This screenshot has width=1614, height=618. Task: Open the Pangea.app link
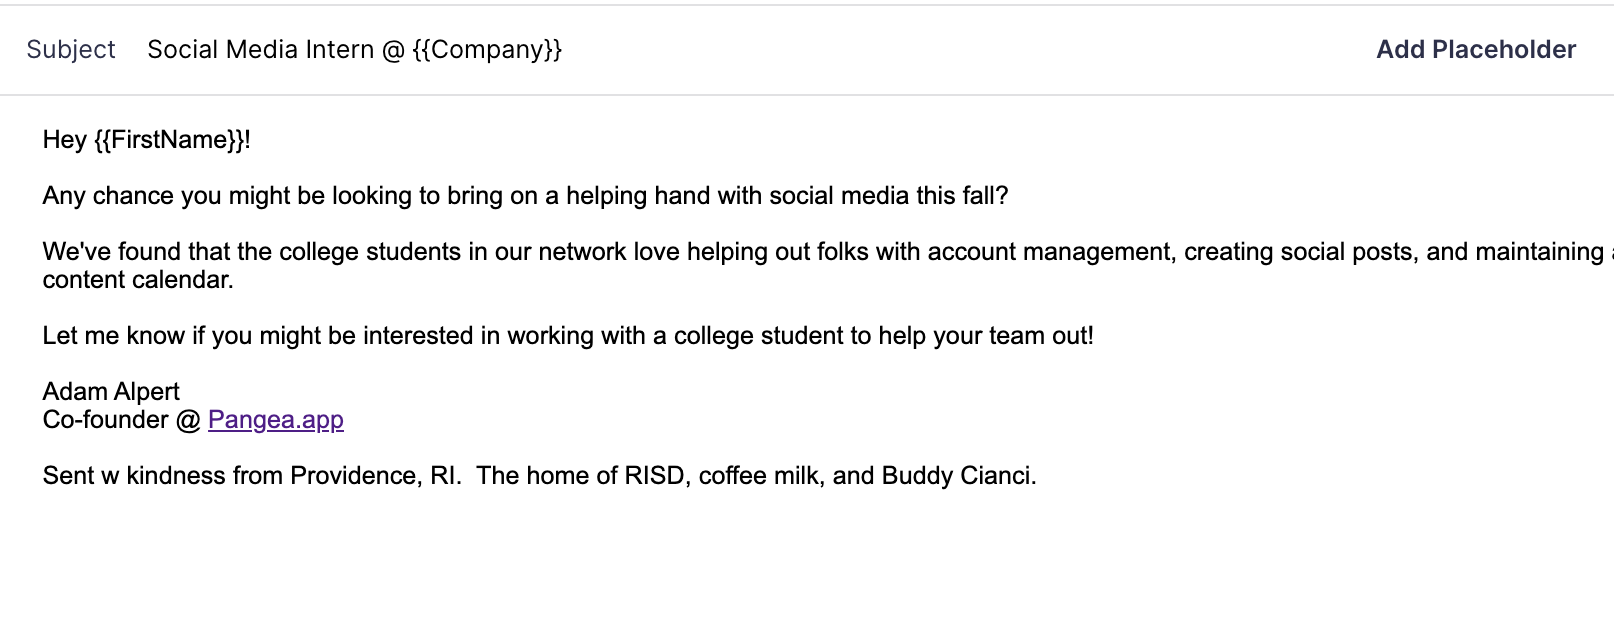(275, 420)
